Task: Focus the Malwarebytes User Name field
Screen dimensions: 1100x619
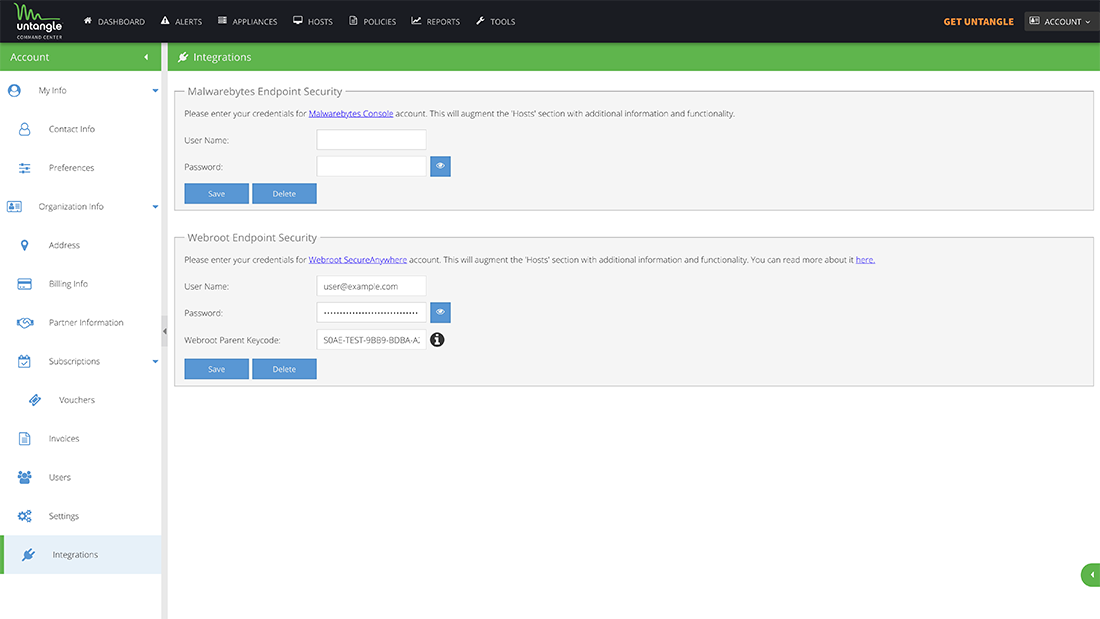Action: coord(371,140)
